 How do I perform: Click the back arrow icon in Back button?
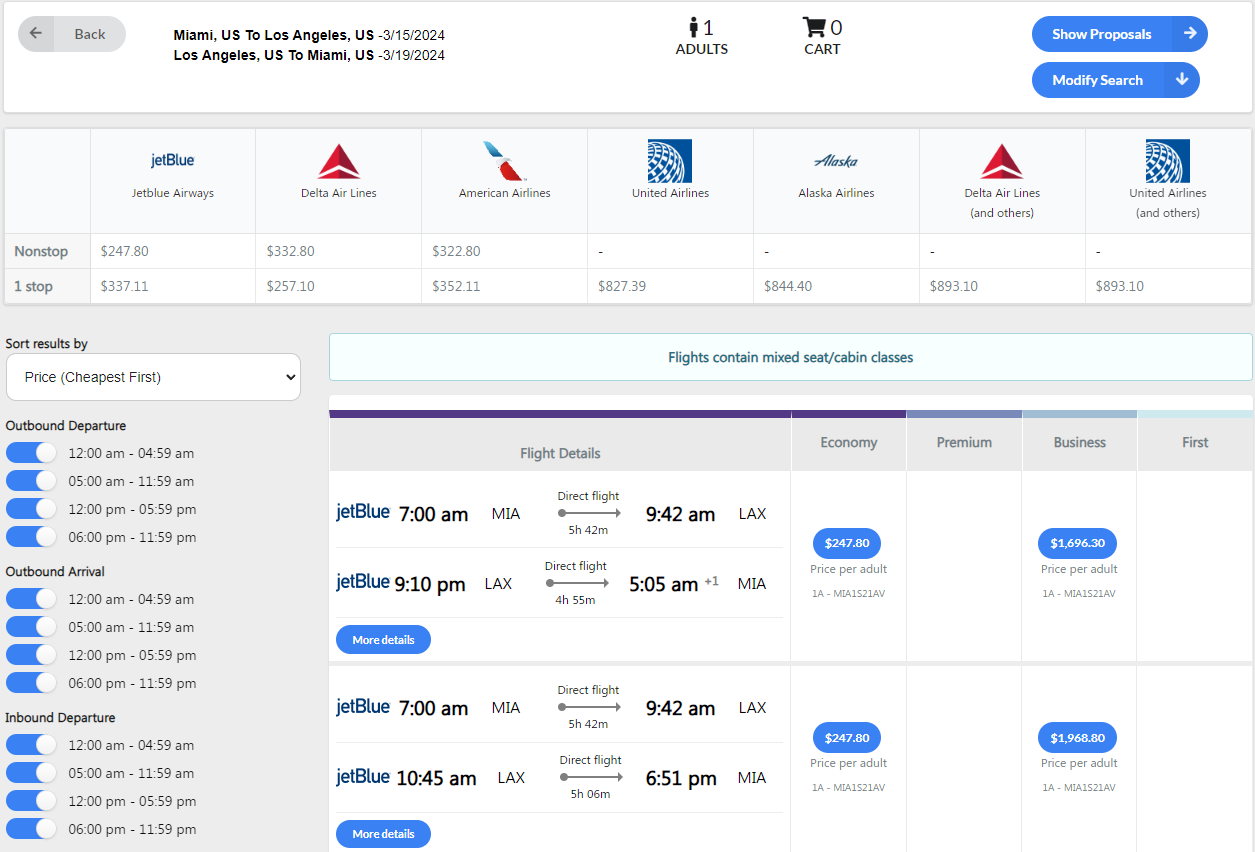pos(36,33)
